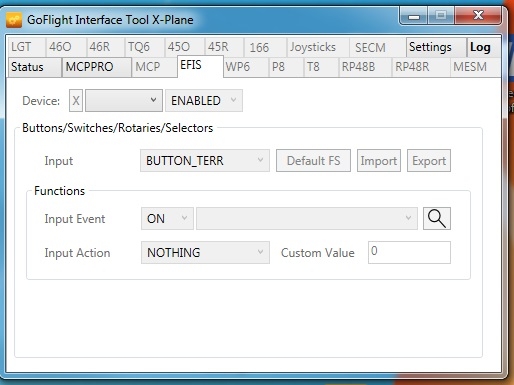Image resolution: width=514 pixels, height=385 pixels.
Task: Click the Import button
Action: click(379, 161)
